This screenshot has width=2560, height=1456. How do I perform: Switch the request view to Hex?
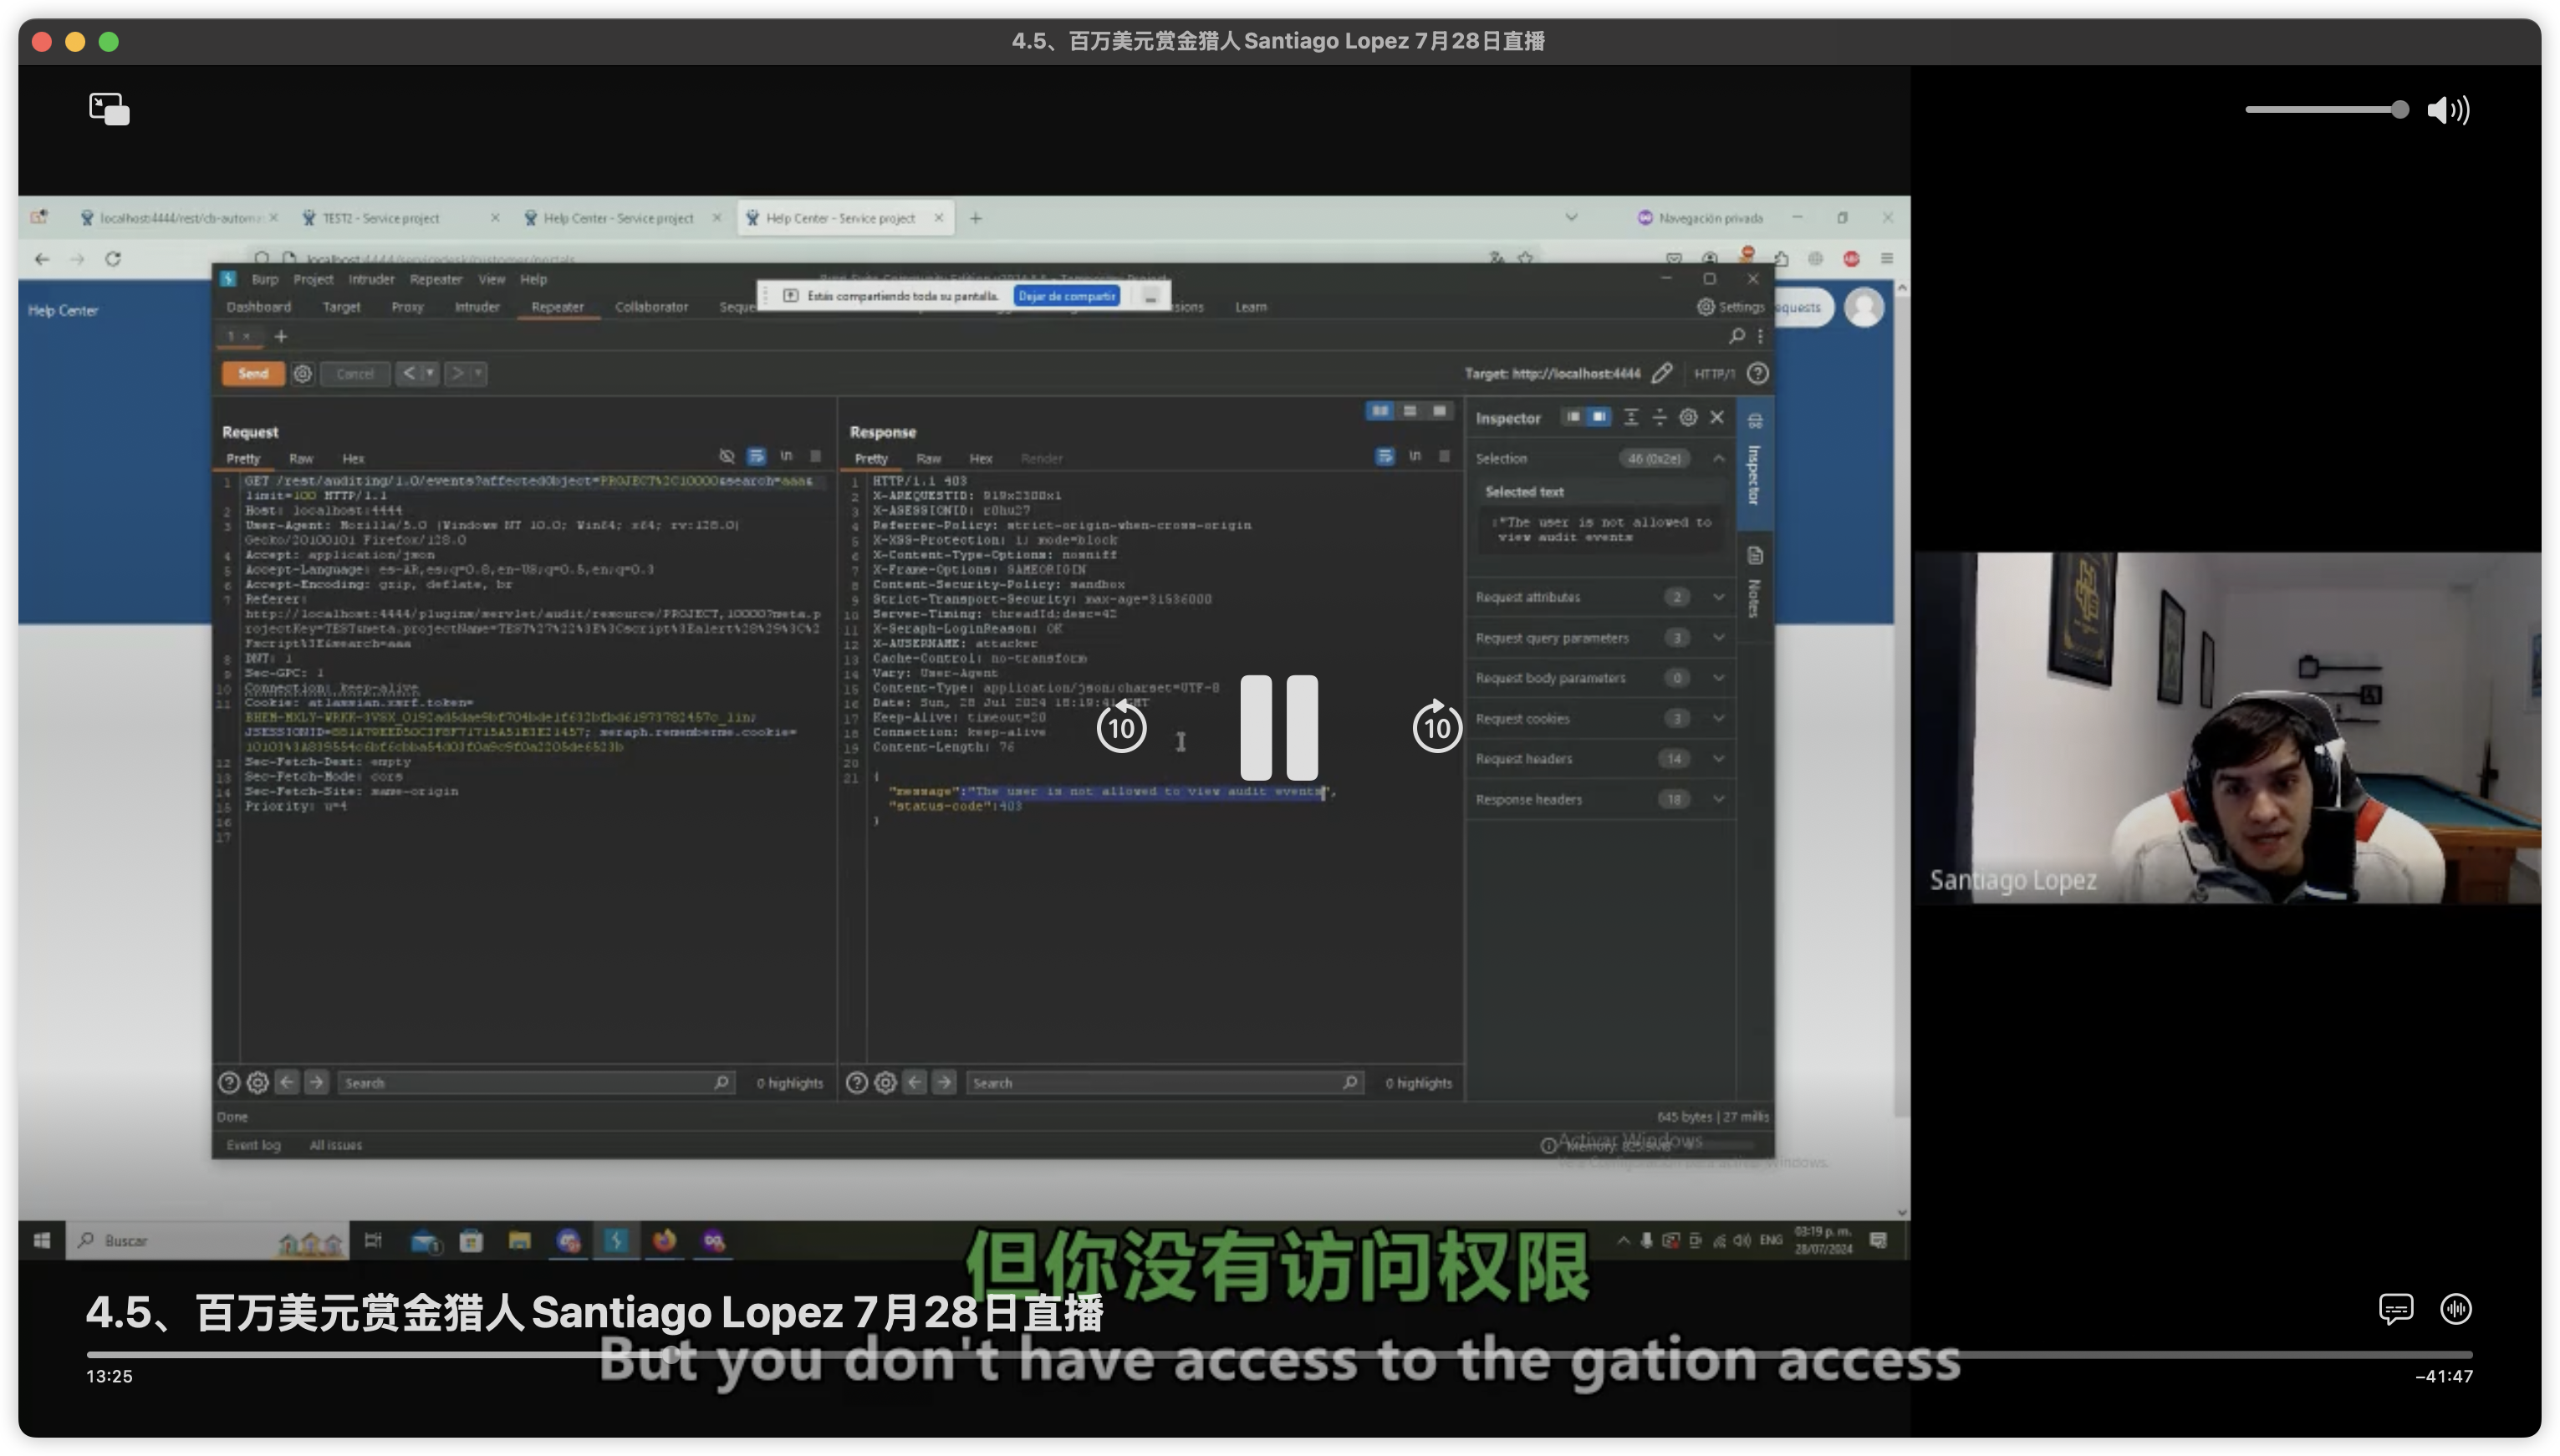(x=353, y=459)
